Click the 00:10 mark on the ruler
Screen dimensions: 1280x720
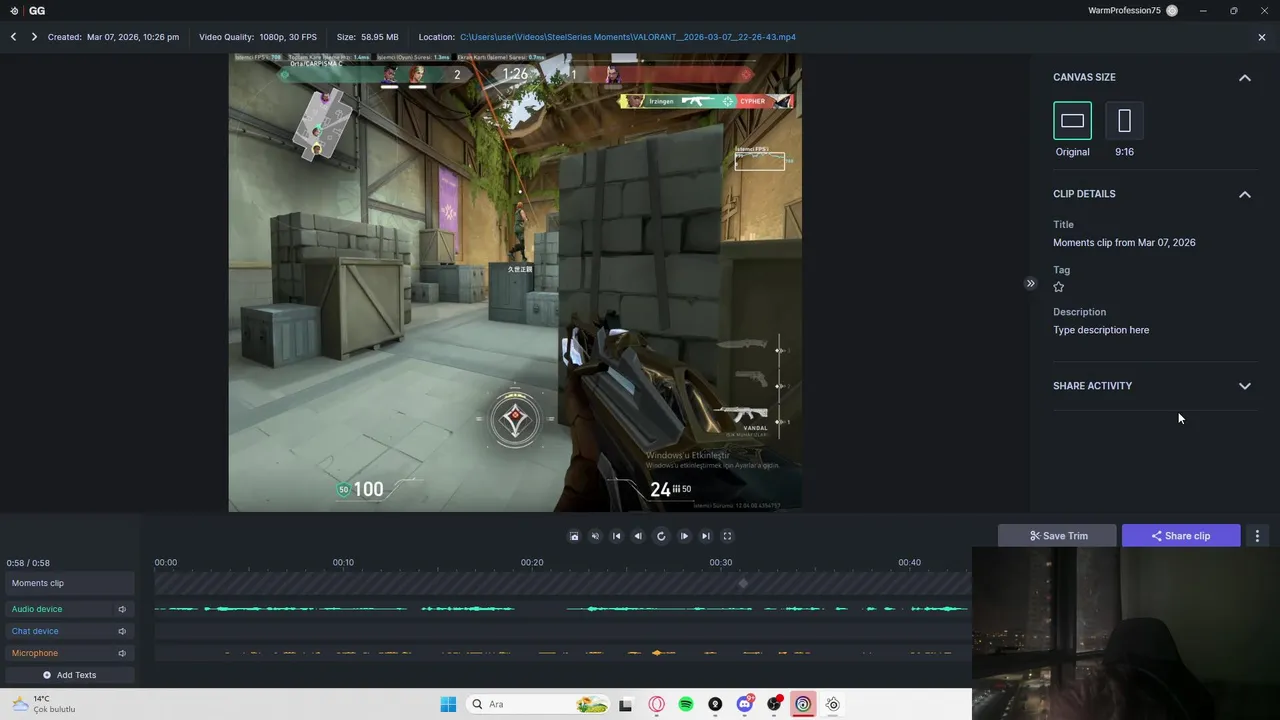click(343, 563)
